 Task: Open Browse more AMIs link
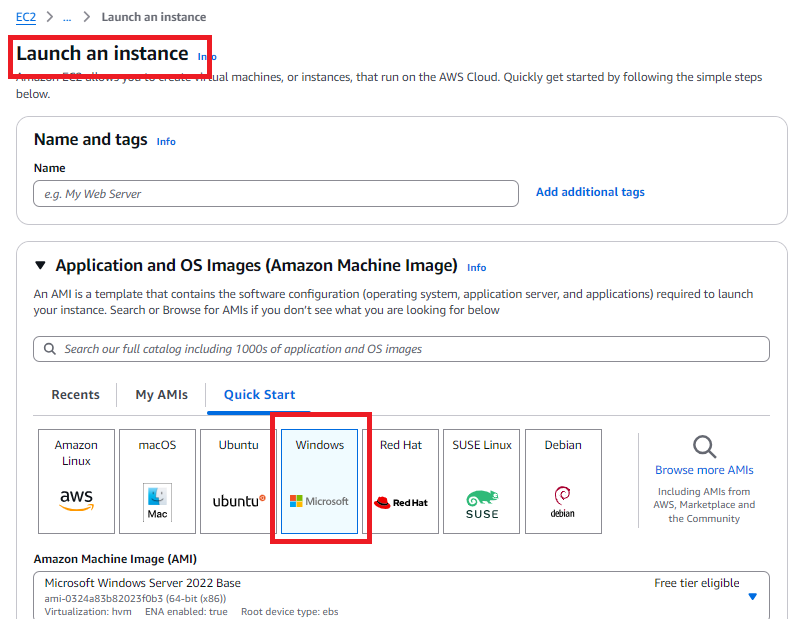click(704, 470)
